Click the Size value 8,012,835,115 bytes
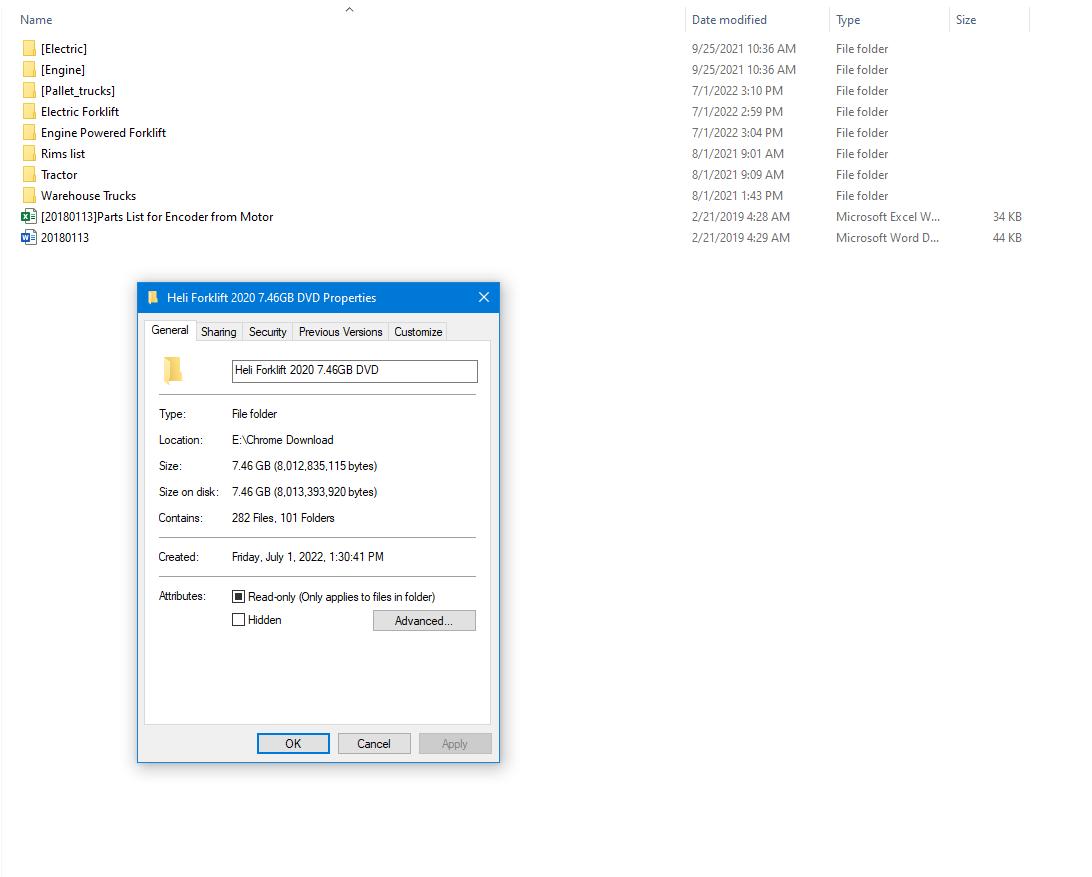The image size is (1092, 877). pos(304,466)
